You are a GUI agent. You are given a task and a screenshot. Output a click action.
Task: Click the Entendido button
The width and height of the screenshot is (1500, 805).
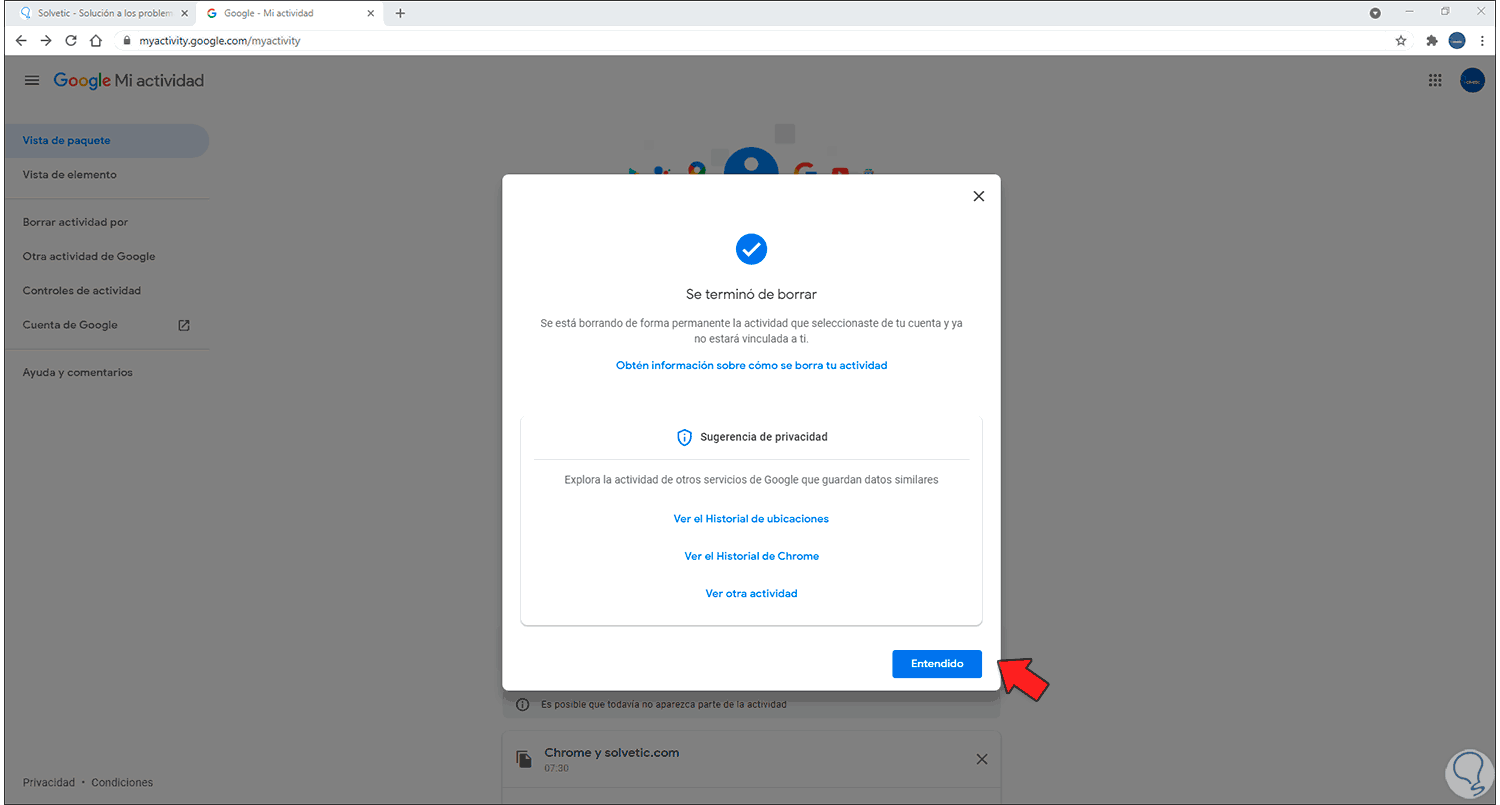tap(936, 663)
